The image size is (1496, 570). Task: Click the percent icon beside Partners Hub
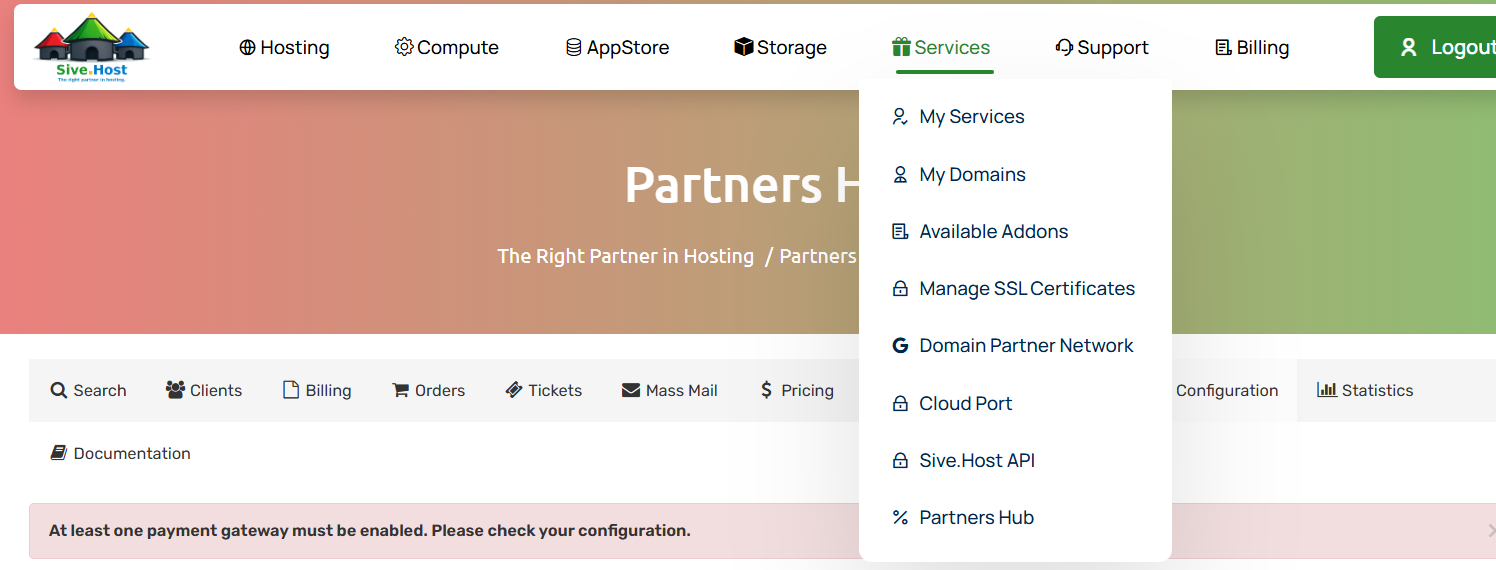(x=900, y=518)
